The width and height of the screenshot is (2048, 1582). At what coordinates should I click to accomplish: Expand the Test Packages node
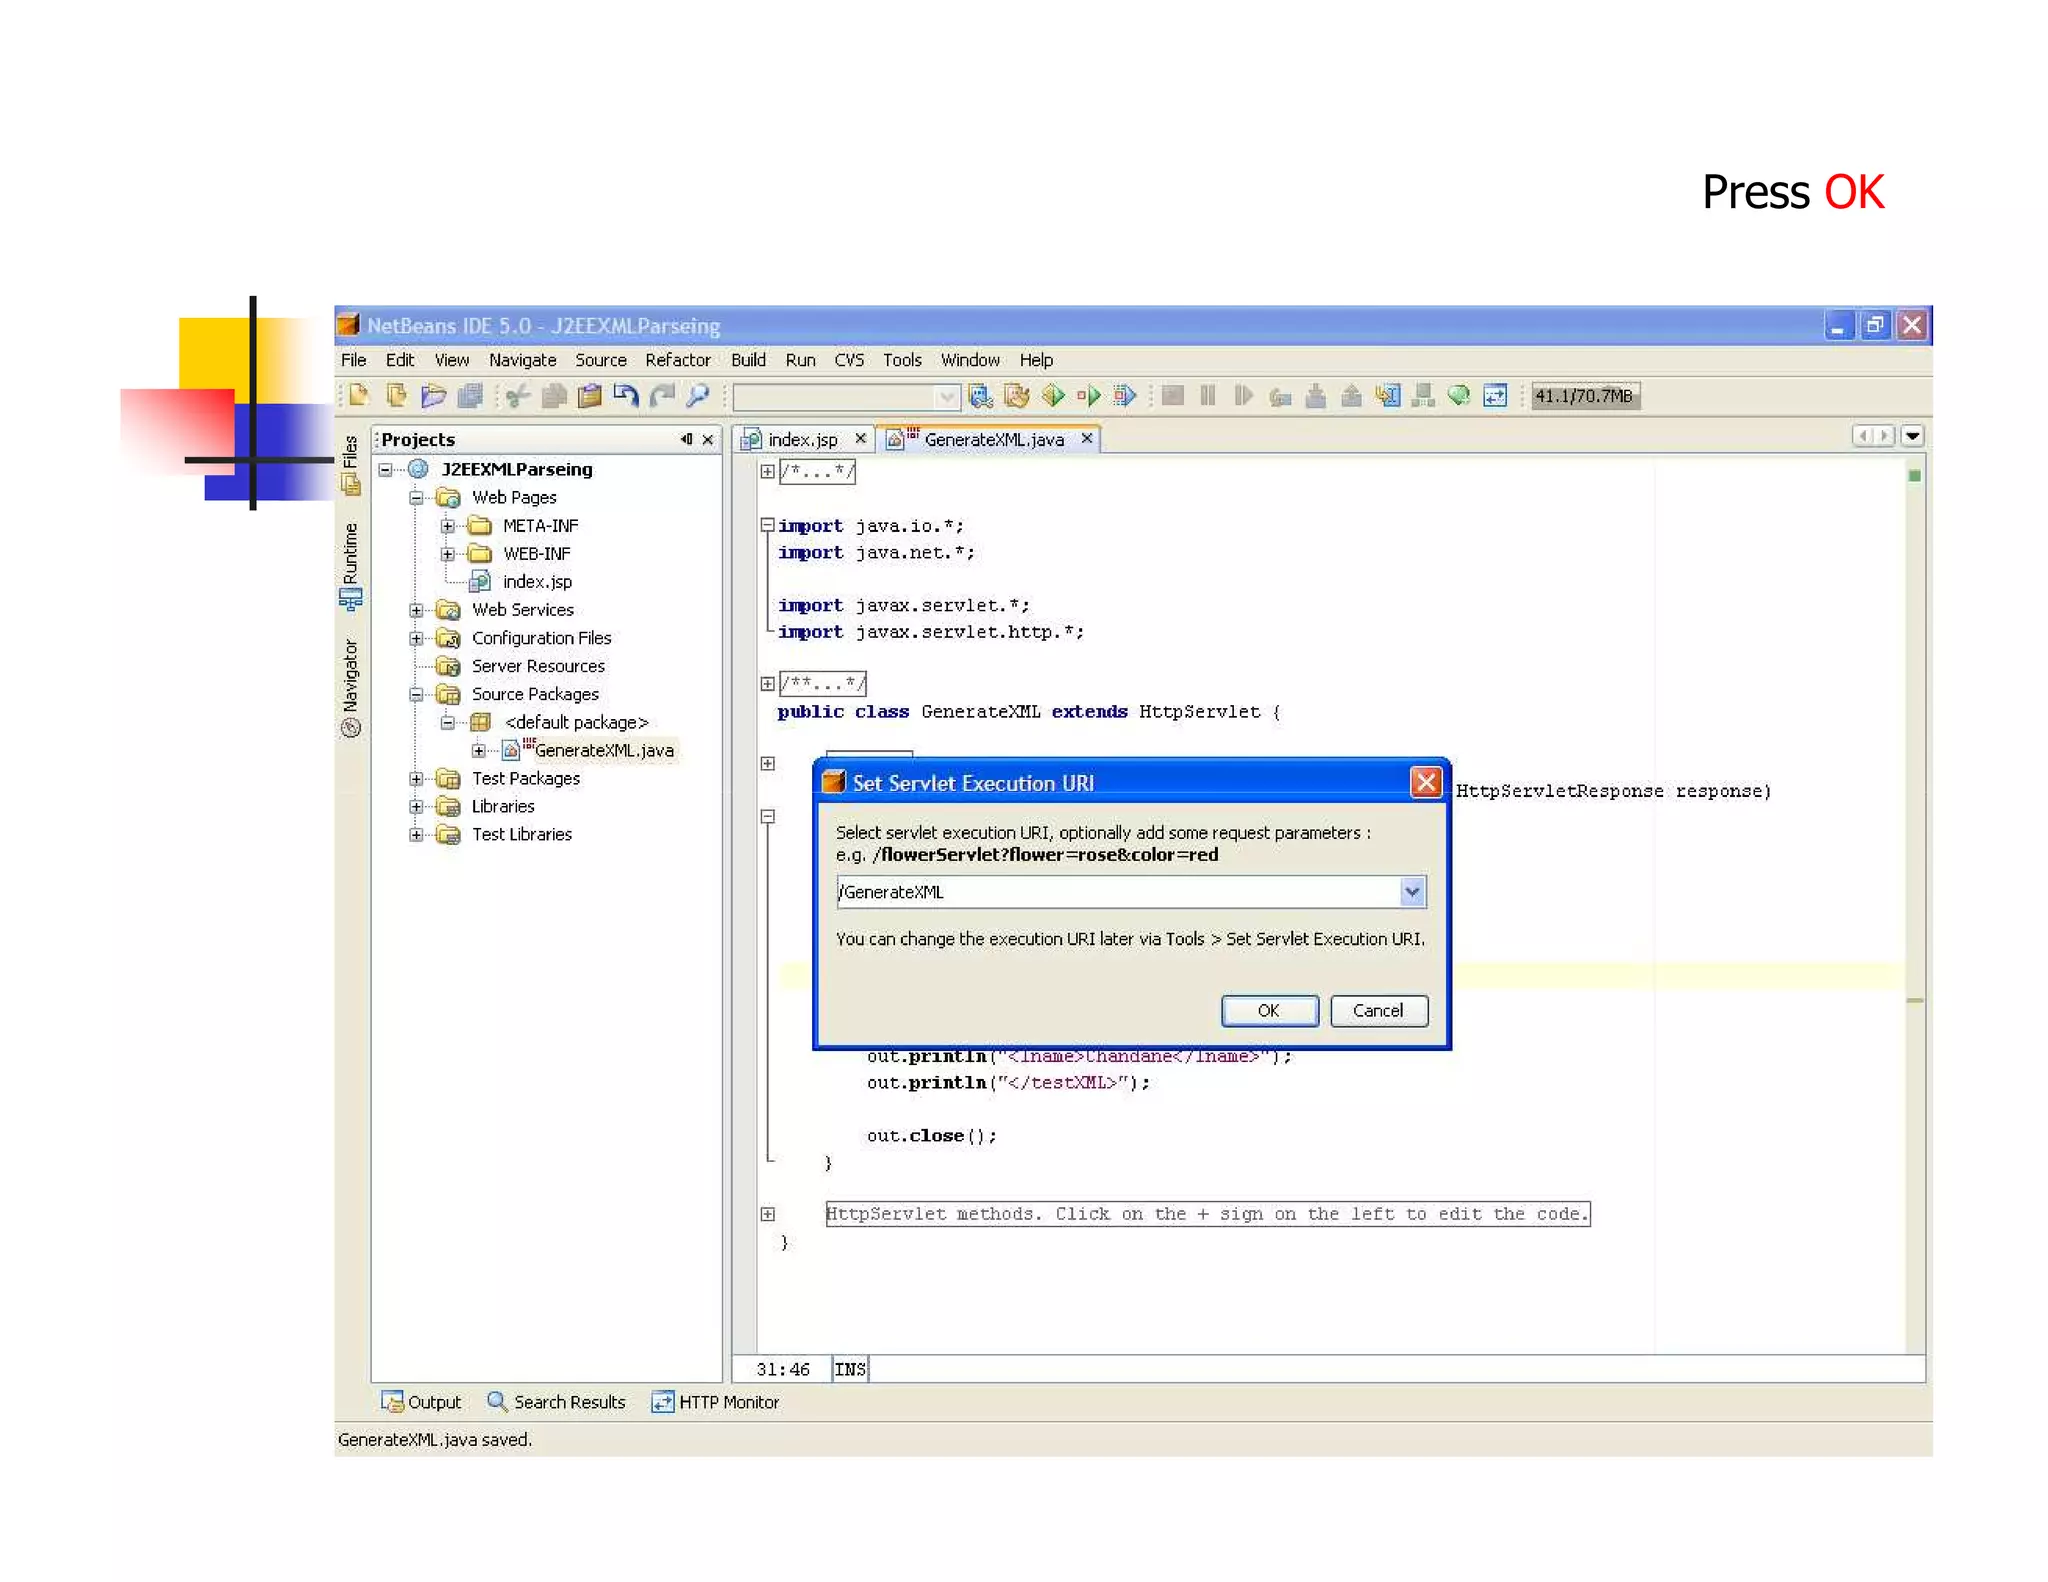click(417, 778)
